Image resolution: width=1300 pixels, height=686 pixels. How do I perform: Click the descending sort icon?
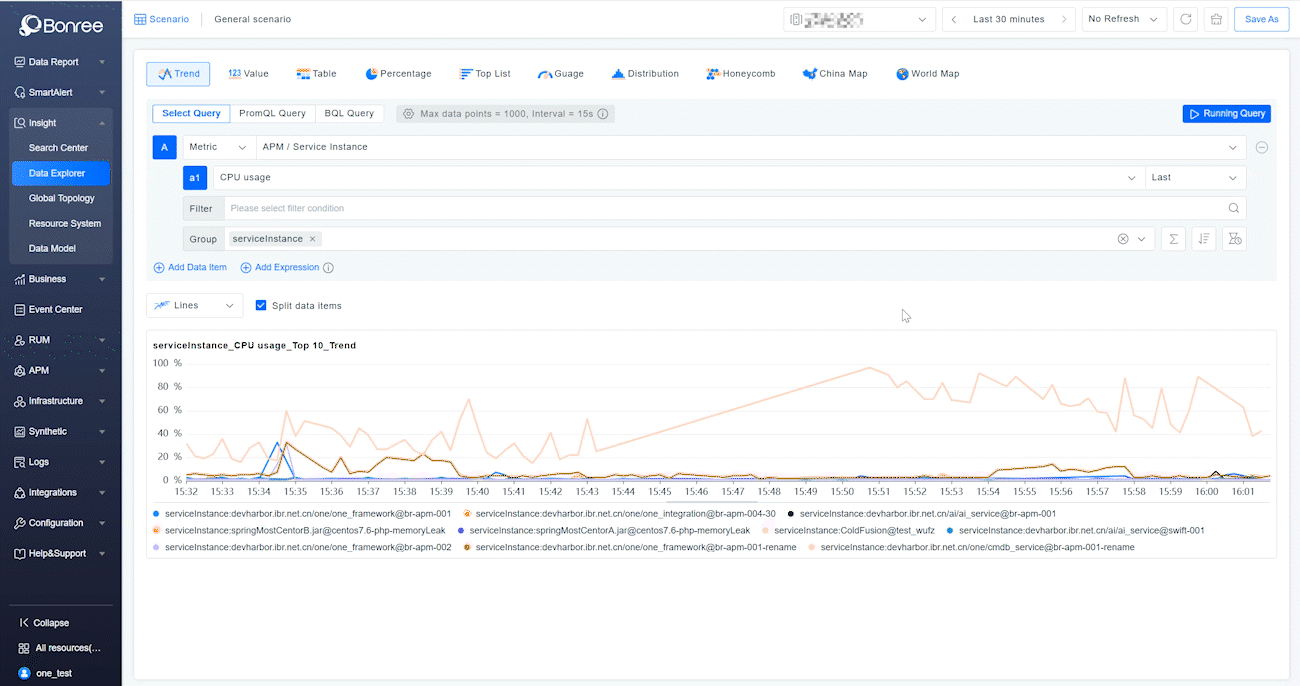1205,238
